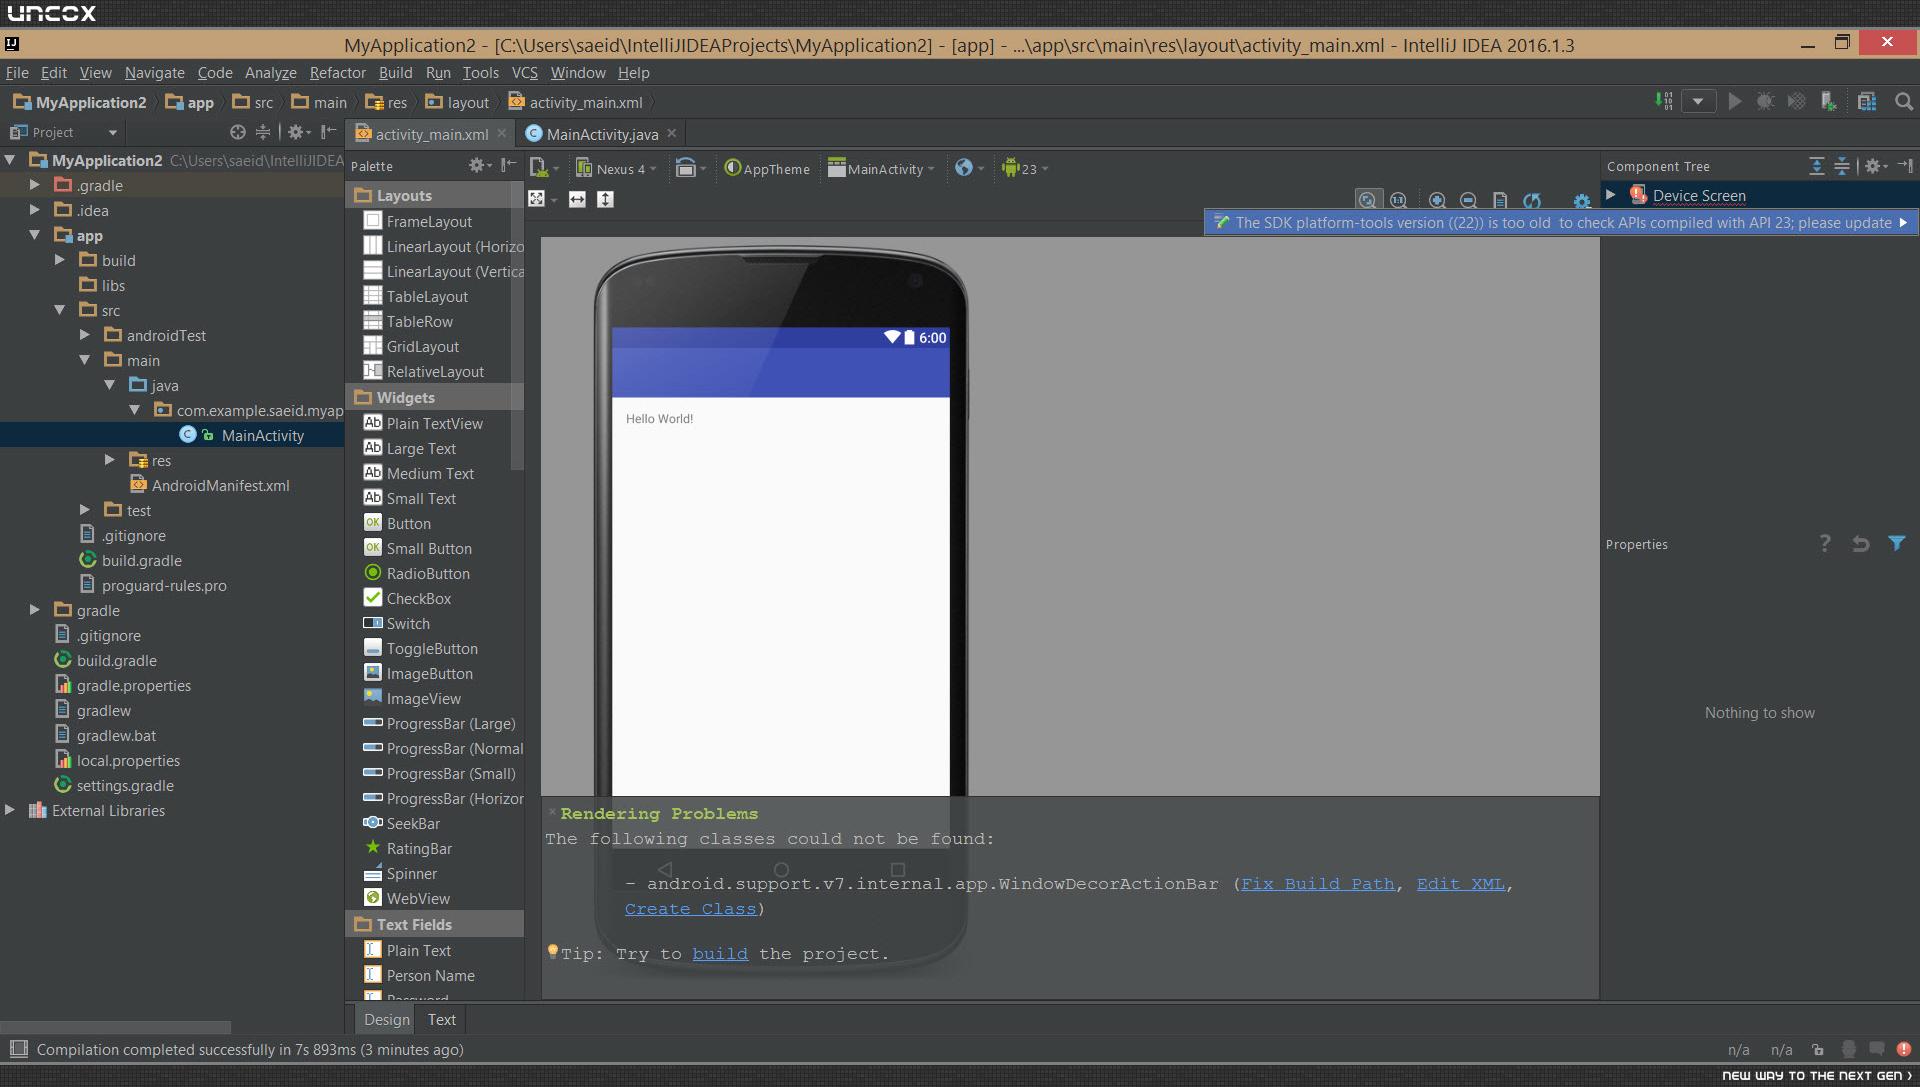Open the locale globe dropdown
This screenshot has width=1920, height=1087.
coord(969,168)
